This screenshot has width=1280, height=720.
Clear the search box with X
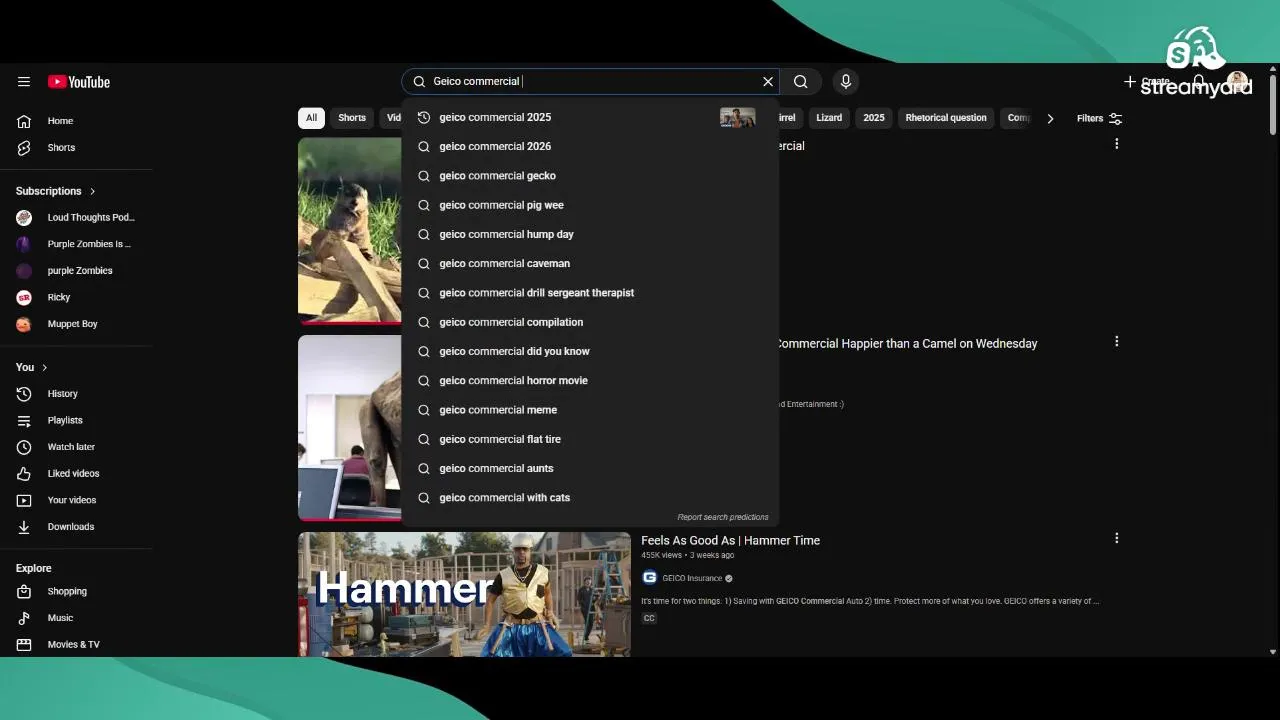pos(768,82)
